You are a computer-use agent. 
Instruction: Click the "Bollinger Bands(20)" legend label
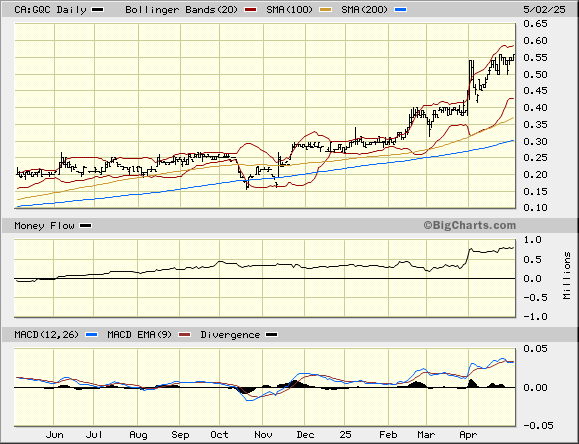pyautogui.click(x=182, y=10)
